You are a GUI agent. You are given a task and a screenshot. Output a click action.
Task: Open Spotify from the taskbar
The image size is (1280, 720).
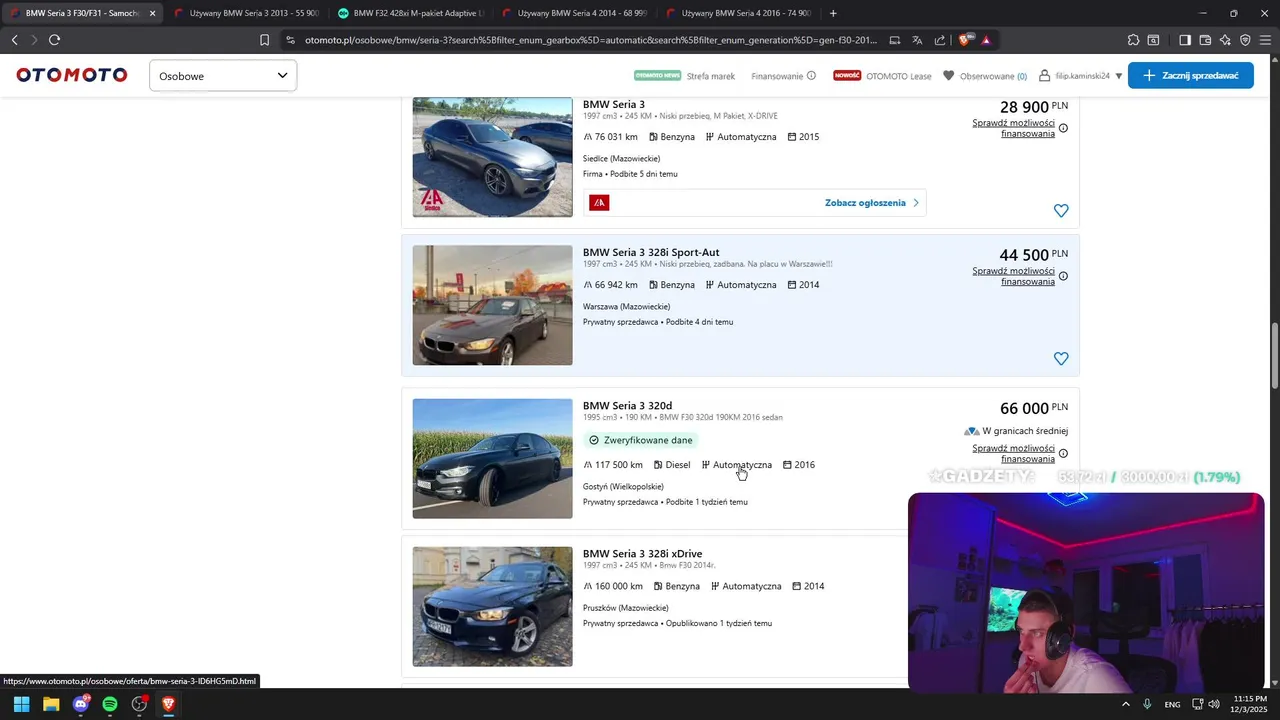pyautogui.click(x=110, y=704)
